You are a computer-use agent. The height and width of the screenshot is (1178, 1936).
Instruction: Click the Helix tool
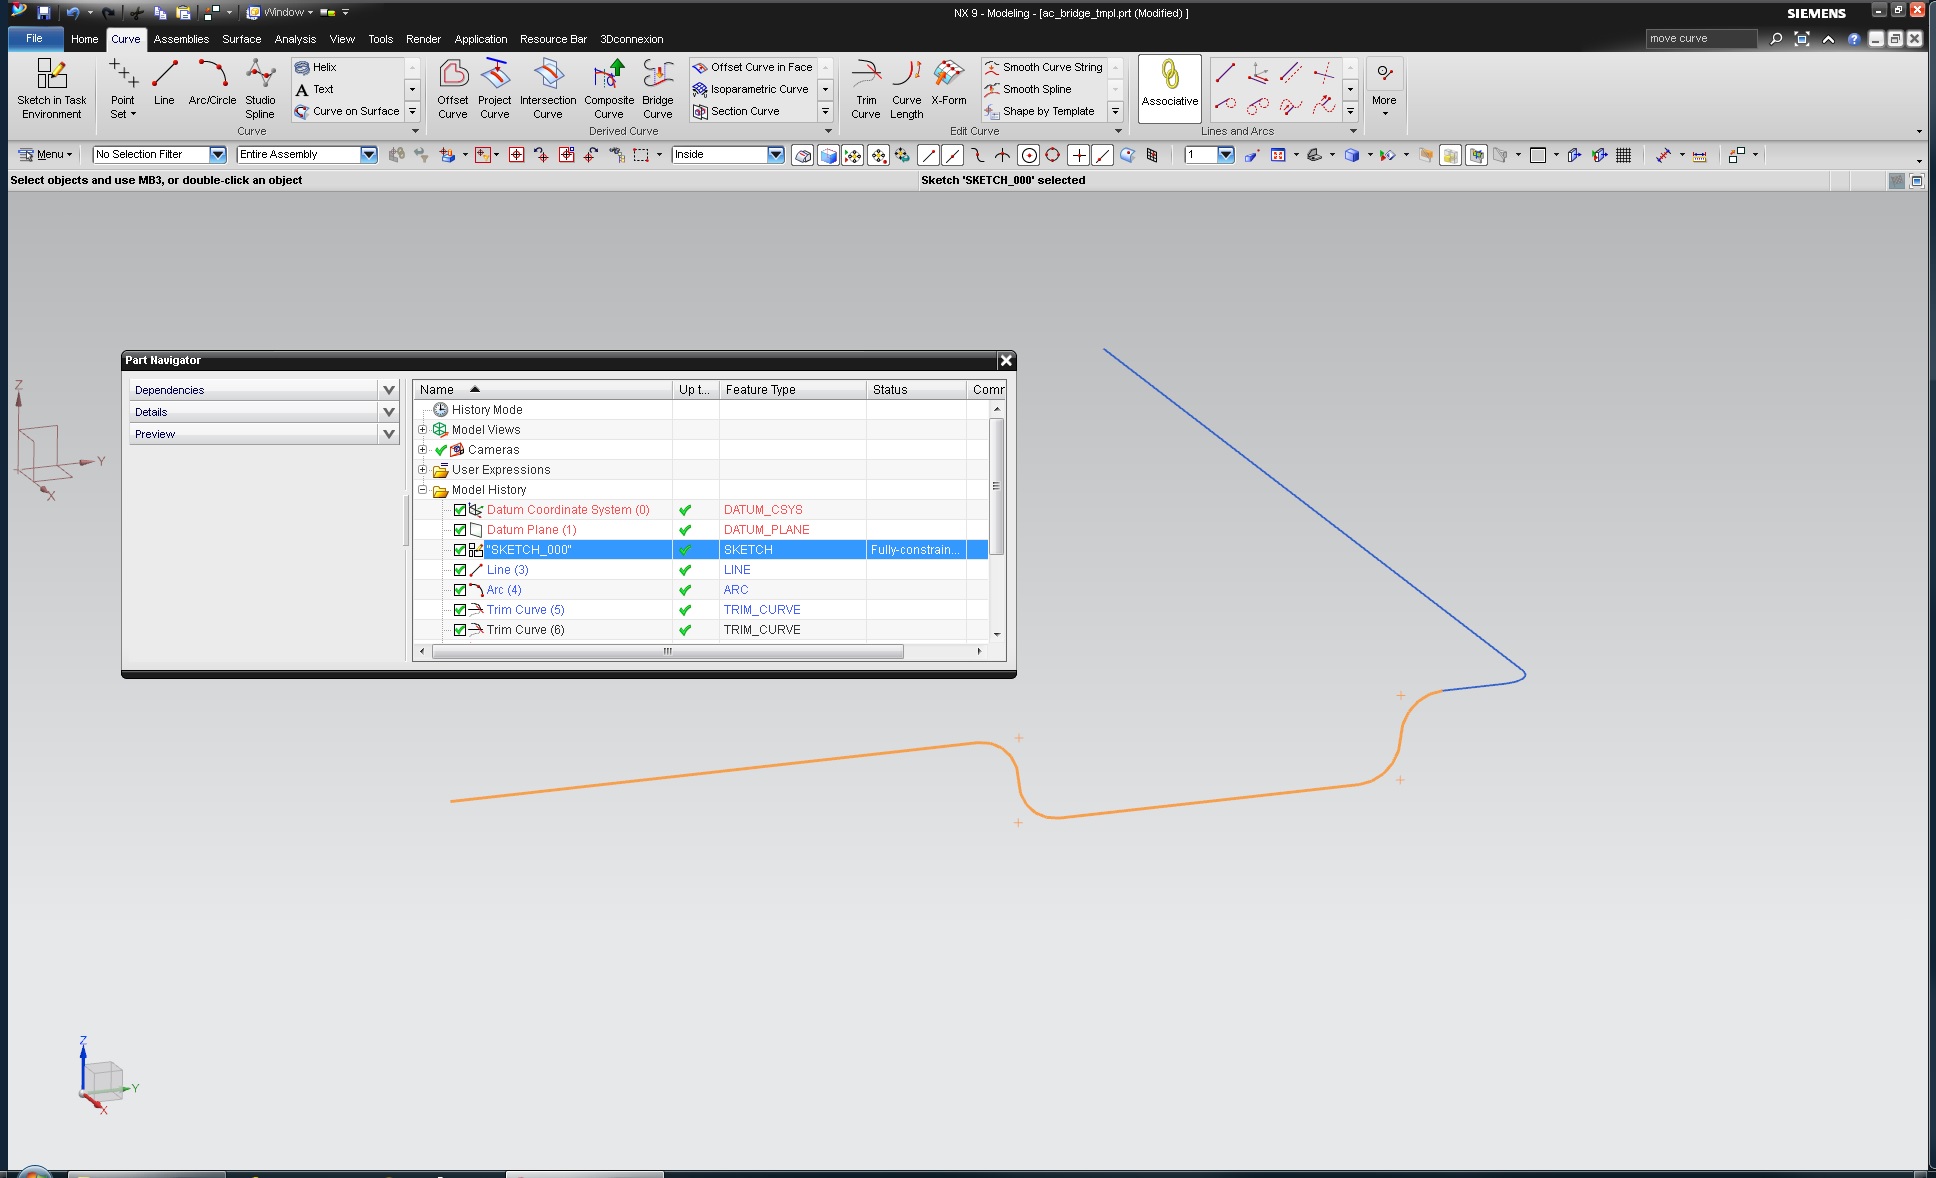click(x=316, y=67)
